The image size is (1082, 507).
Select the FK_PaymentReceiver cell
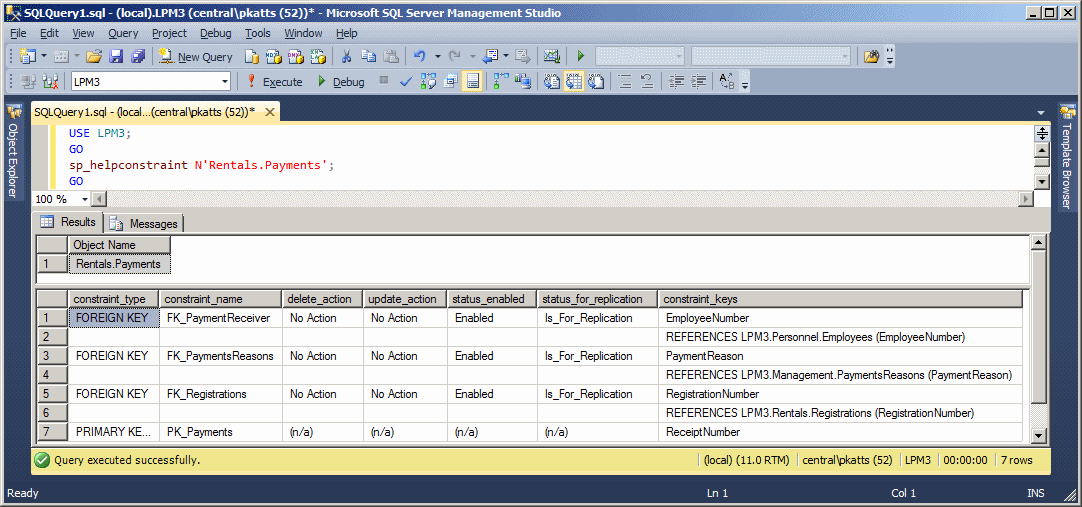point(220,318)
